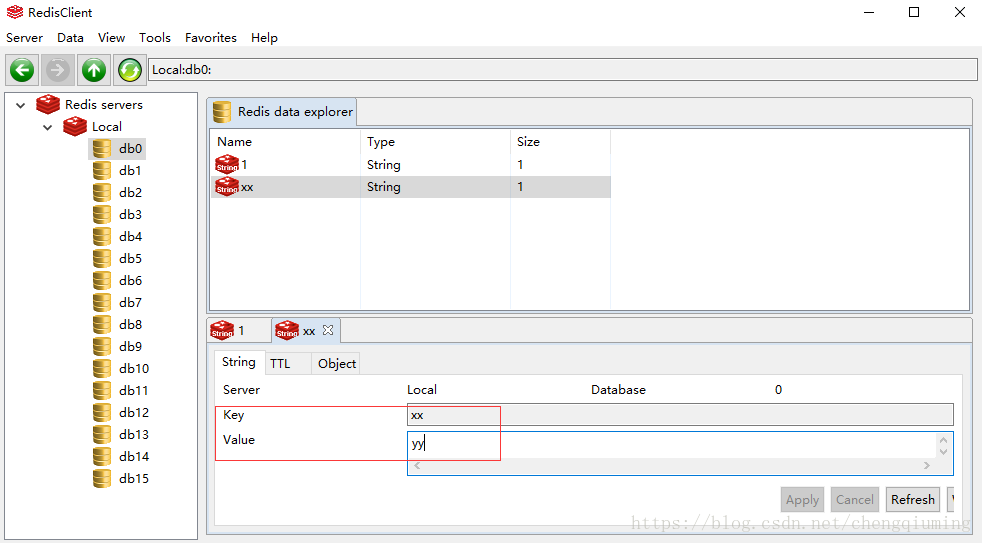Image resolution: width=982 pixels, height=543 pixels.
Task: Collapse the Redis servers tree node
Action: [21, 105]
